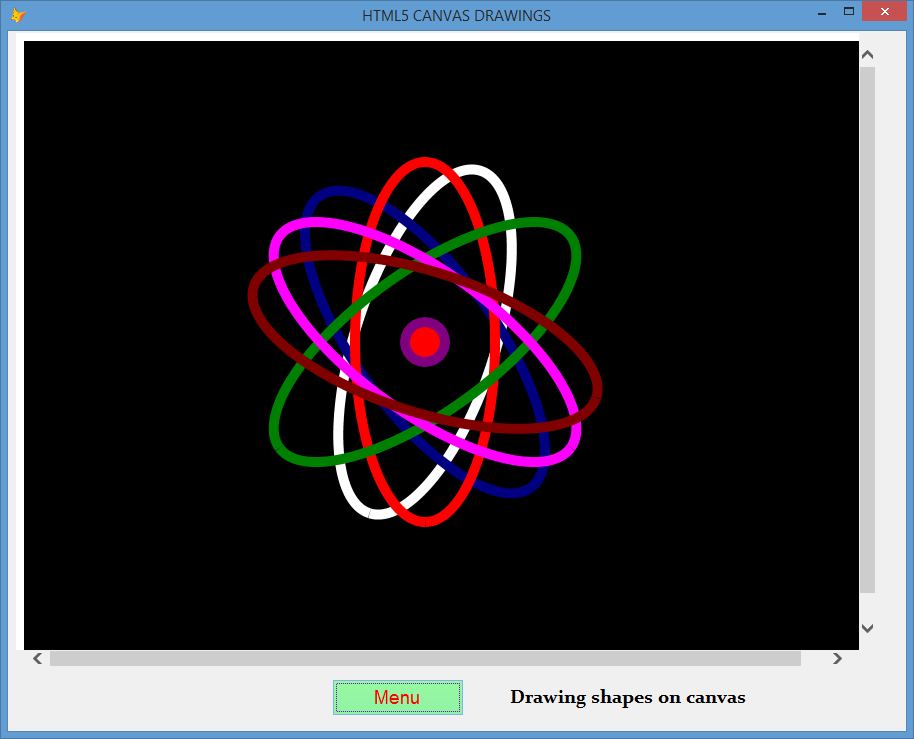
Task: Click the HTML5 CANVAS DRAWINGS title text
Action: 456,15
